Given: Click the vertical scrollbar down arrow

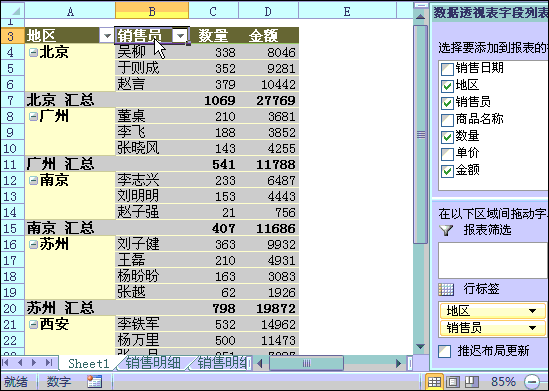Looking at the screenshot, I should tap(421, 347).
